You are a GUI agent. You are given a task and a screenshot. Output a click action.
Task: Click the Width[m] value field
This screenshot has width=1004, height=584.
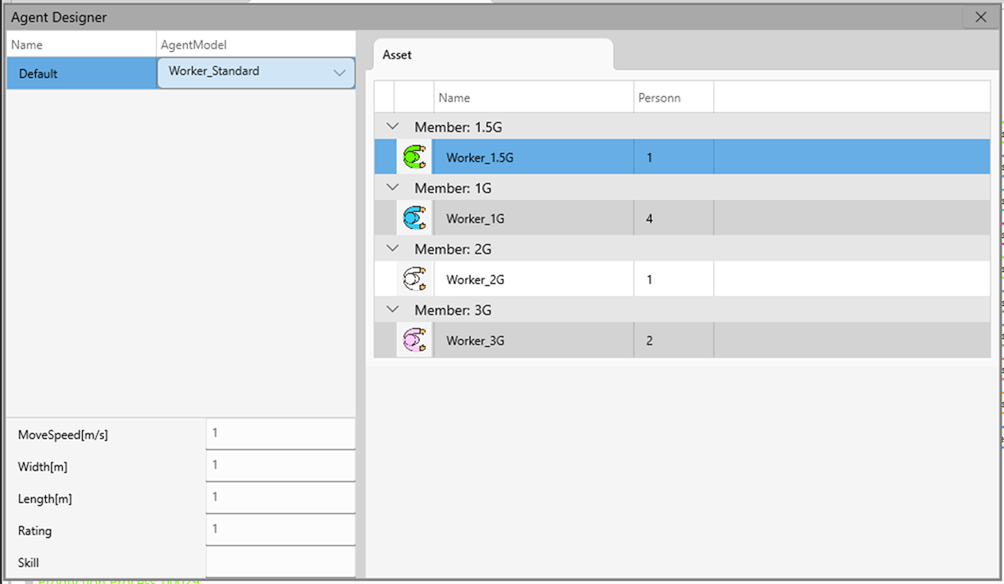tap(280, 466)
